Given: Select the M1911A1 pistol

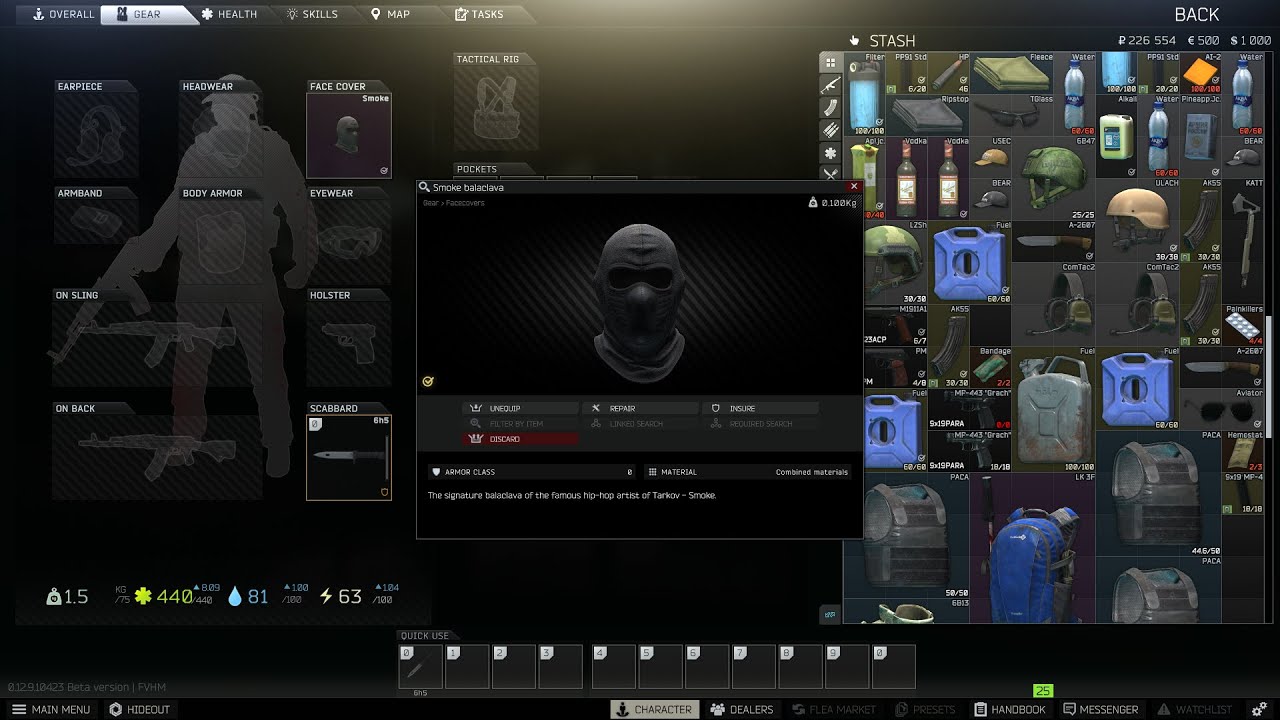Looking at the screenshot, I should 896,325.
